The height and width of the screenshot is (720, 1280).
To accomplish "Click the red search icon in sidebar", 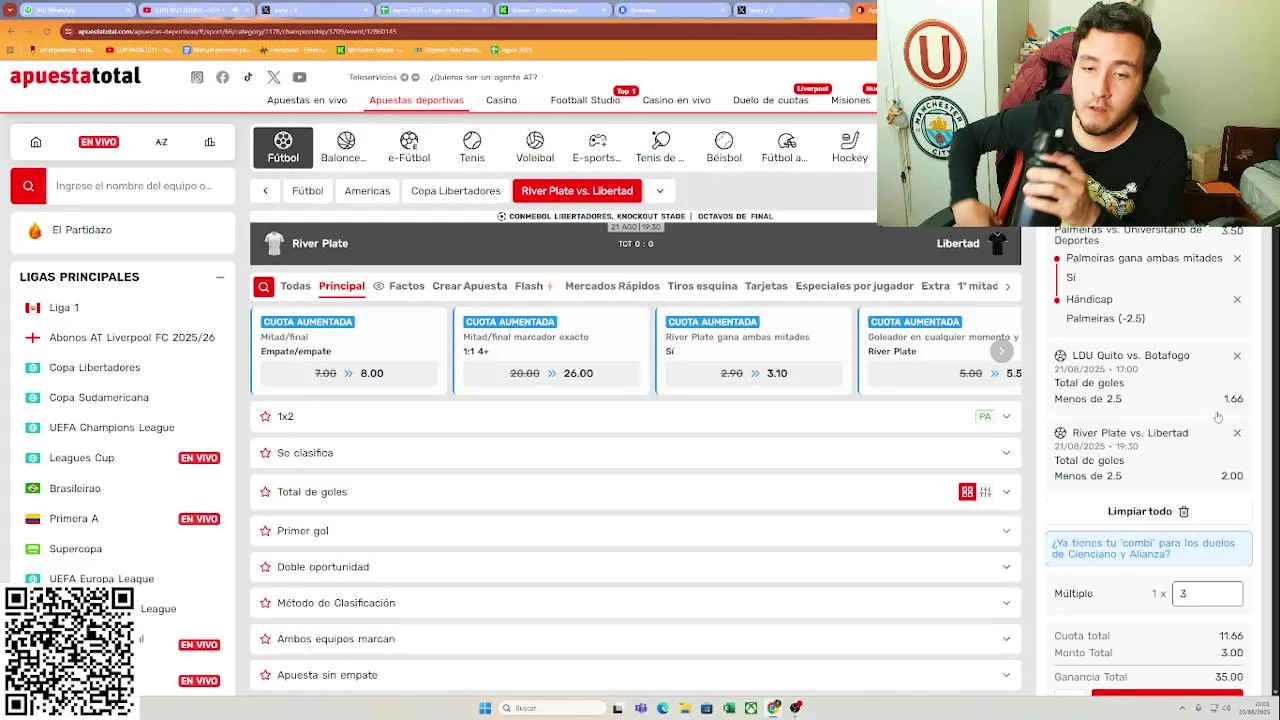I will click(28, 186).
